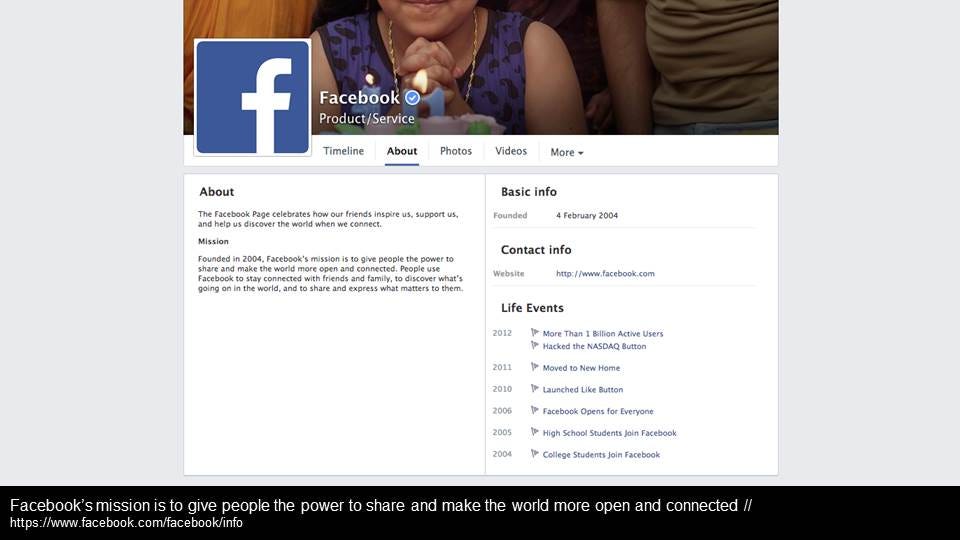Click flag icon beside College Students Join Facebook

[534, 454]
